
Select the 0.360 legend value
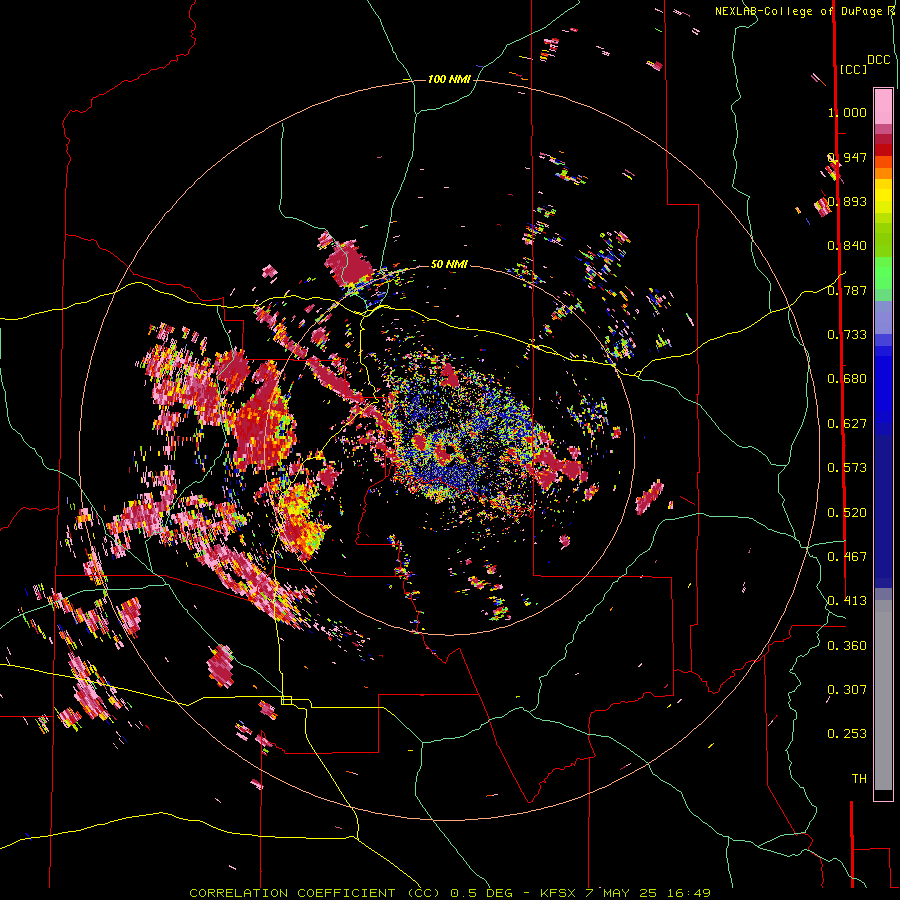tap(847, 646)
